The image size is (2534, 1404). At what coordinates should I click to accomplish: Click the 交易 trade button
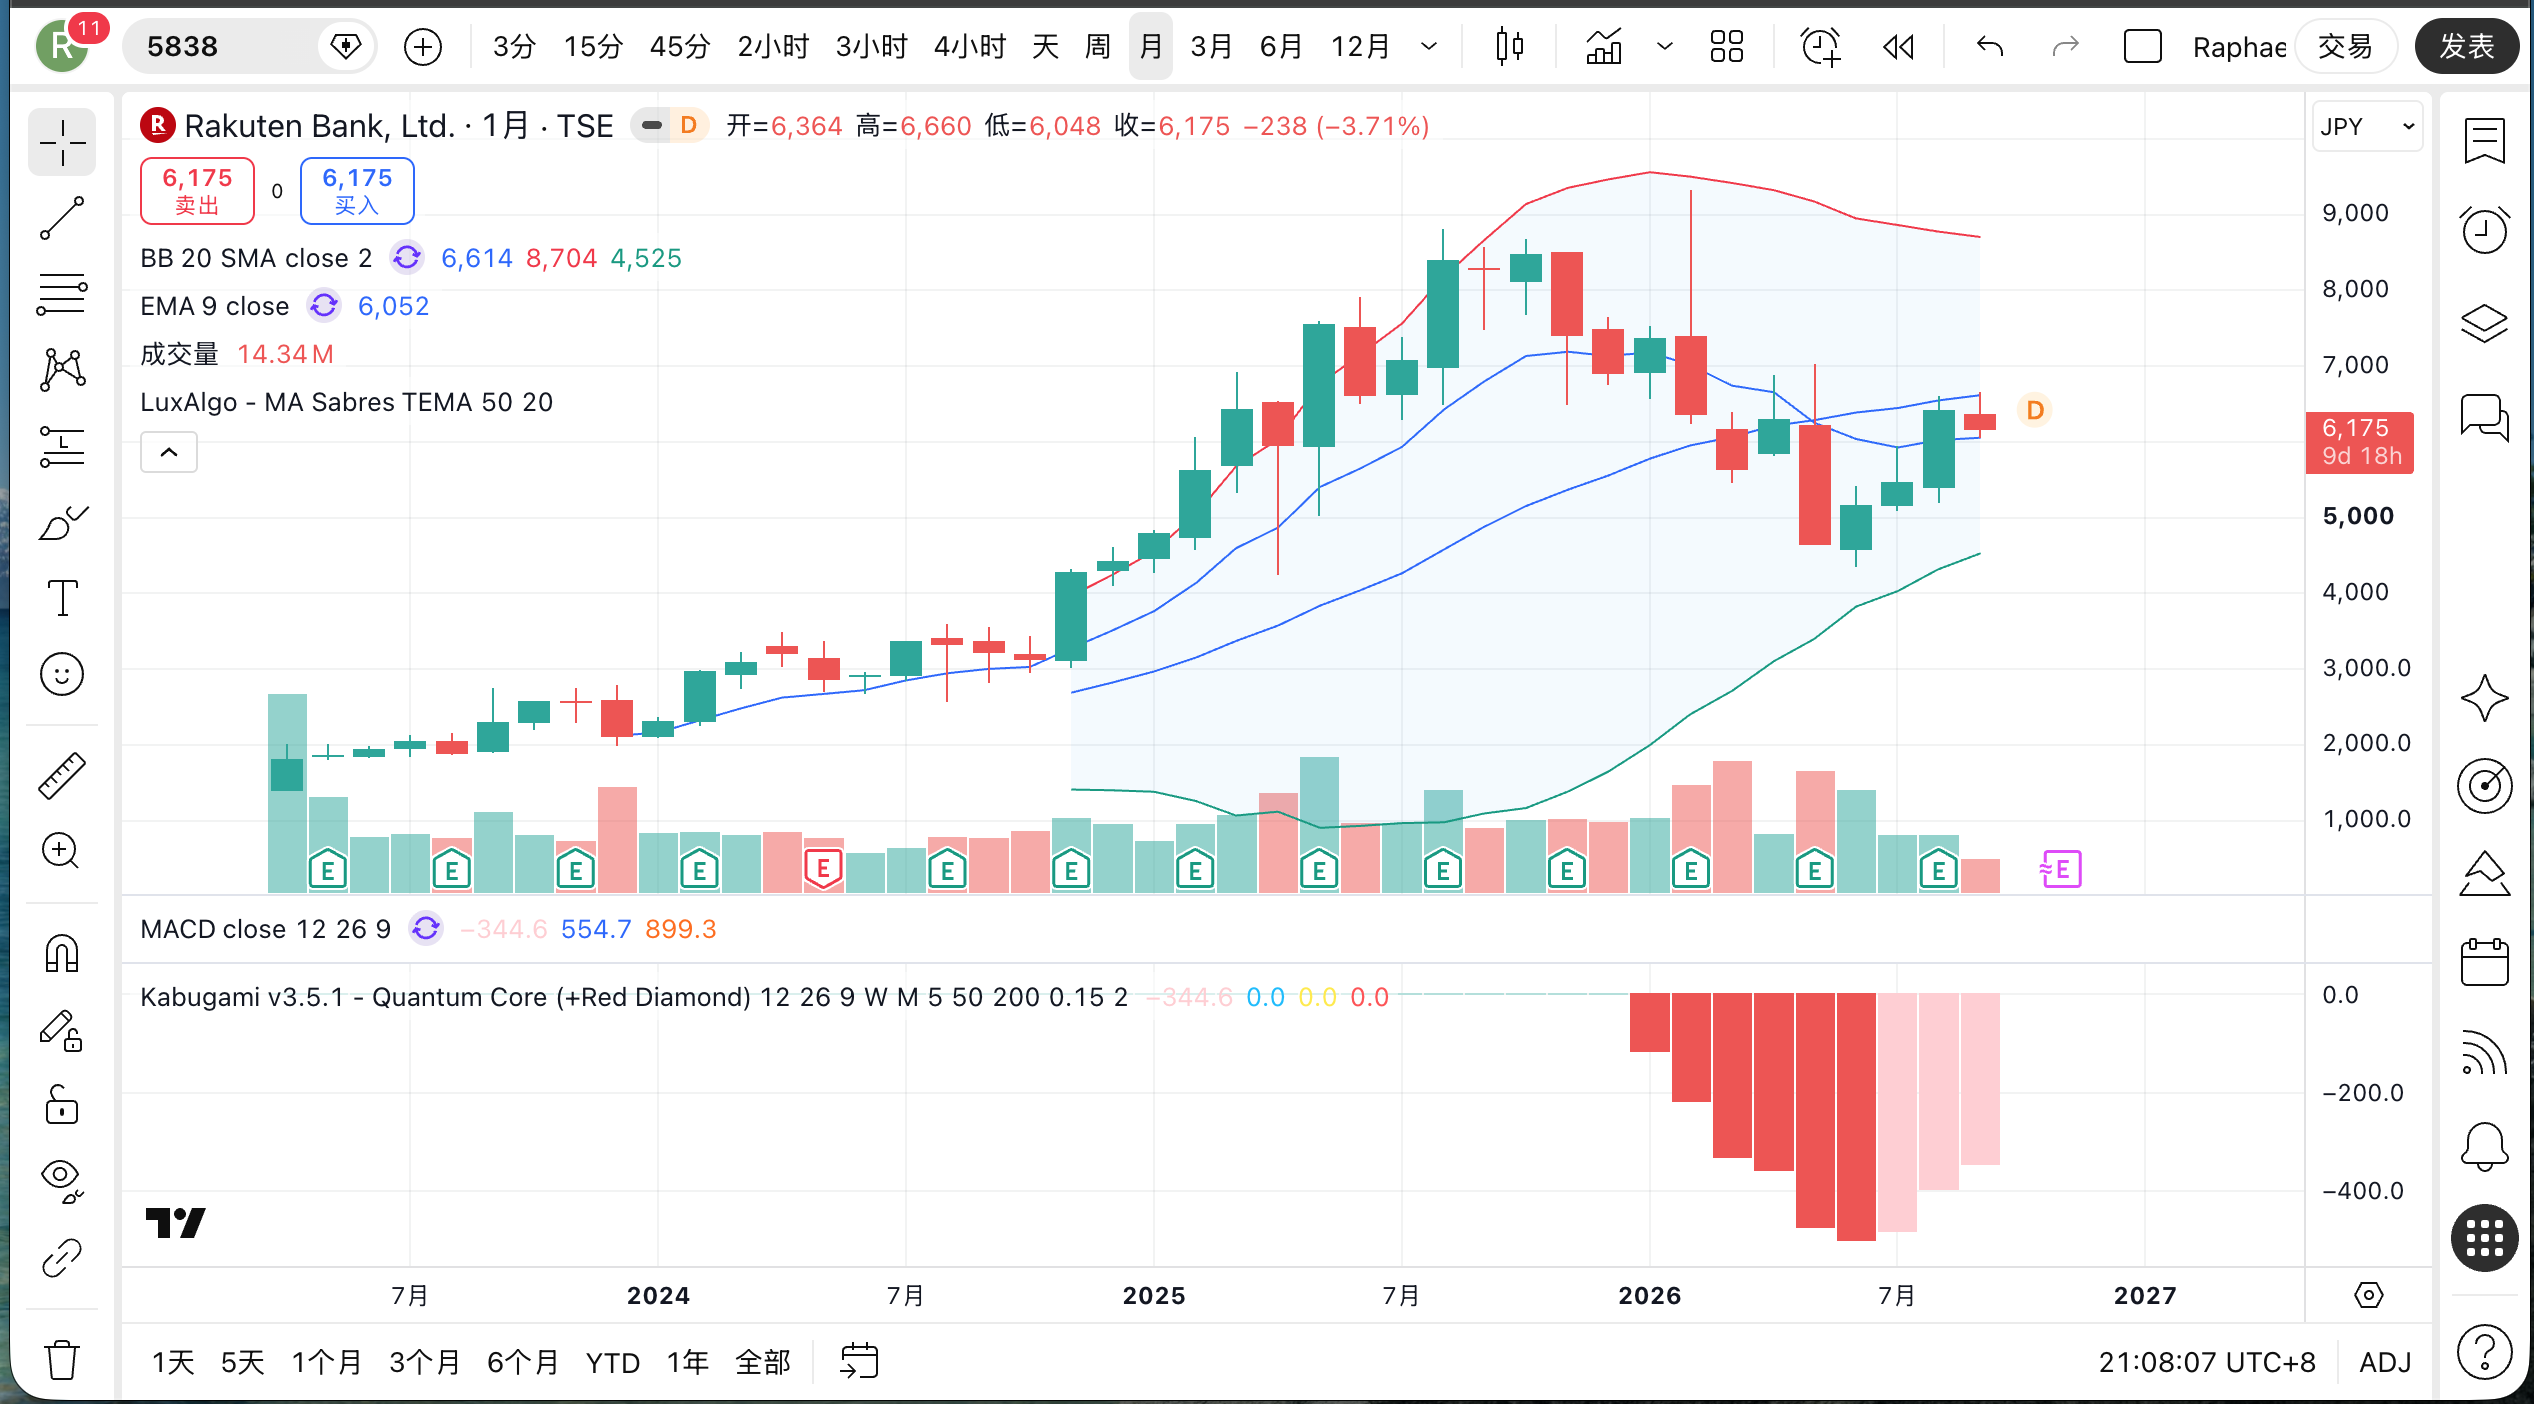[2345, 46]
